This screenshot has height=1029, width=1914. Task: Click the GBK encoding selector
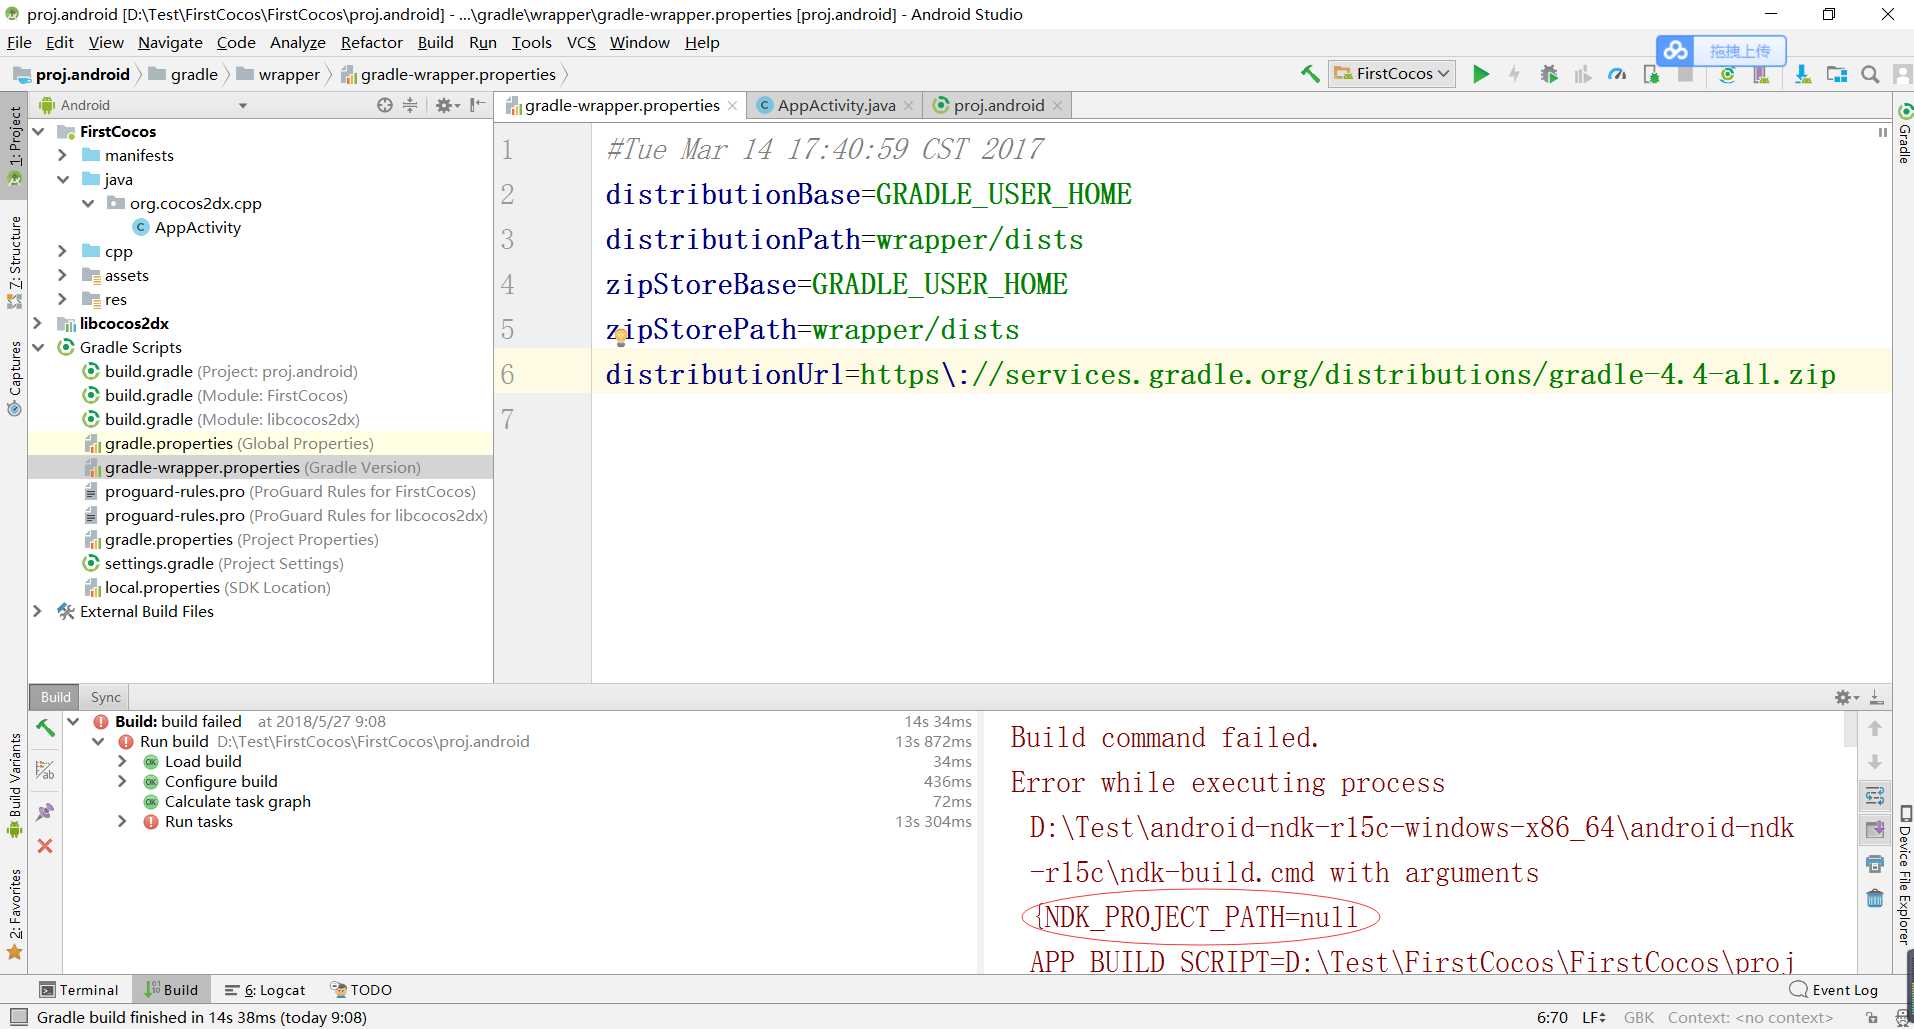(1639, 1017)
